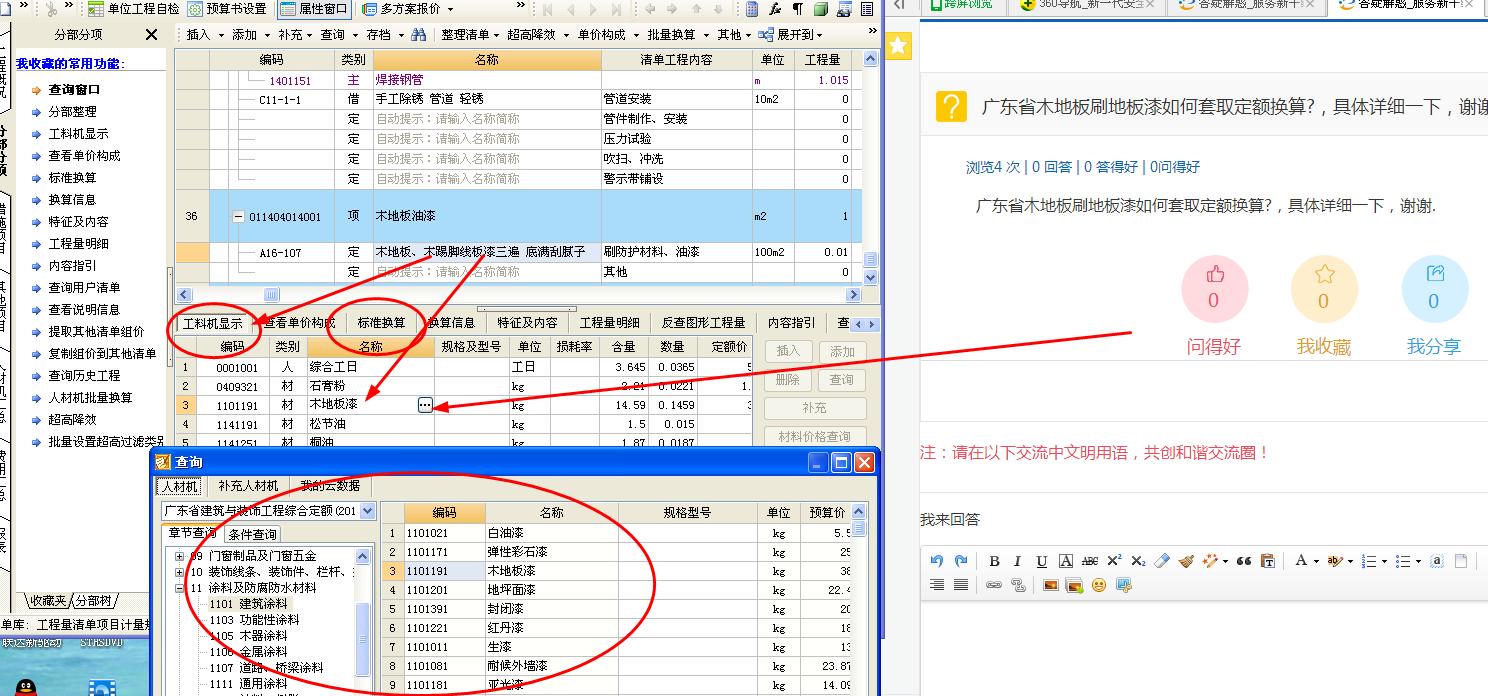The width and height of the screenshot is (1488, 696).
Task: Click the format brush icon
Action: [1186, 561]
